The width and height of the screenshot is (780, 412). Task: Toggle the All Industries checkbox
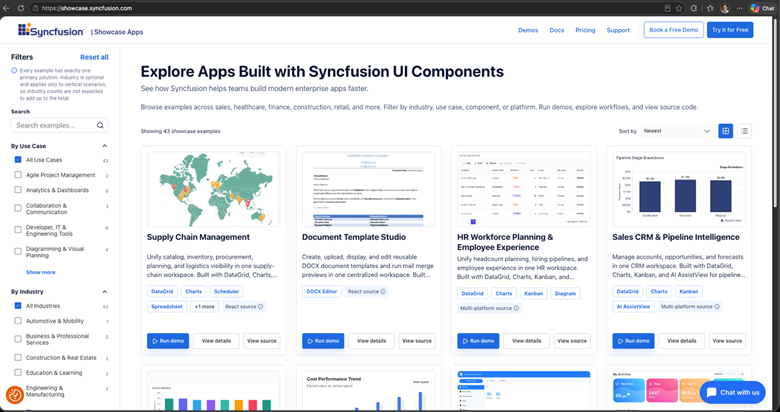click(x=18, y=306)
